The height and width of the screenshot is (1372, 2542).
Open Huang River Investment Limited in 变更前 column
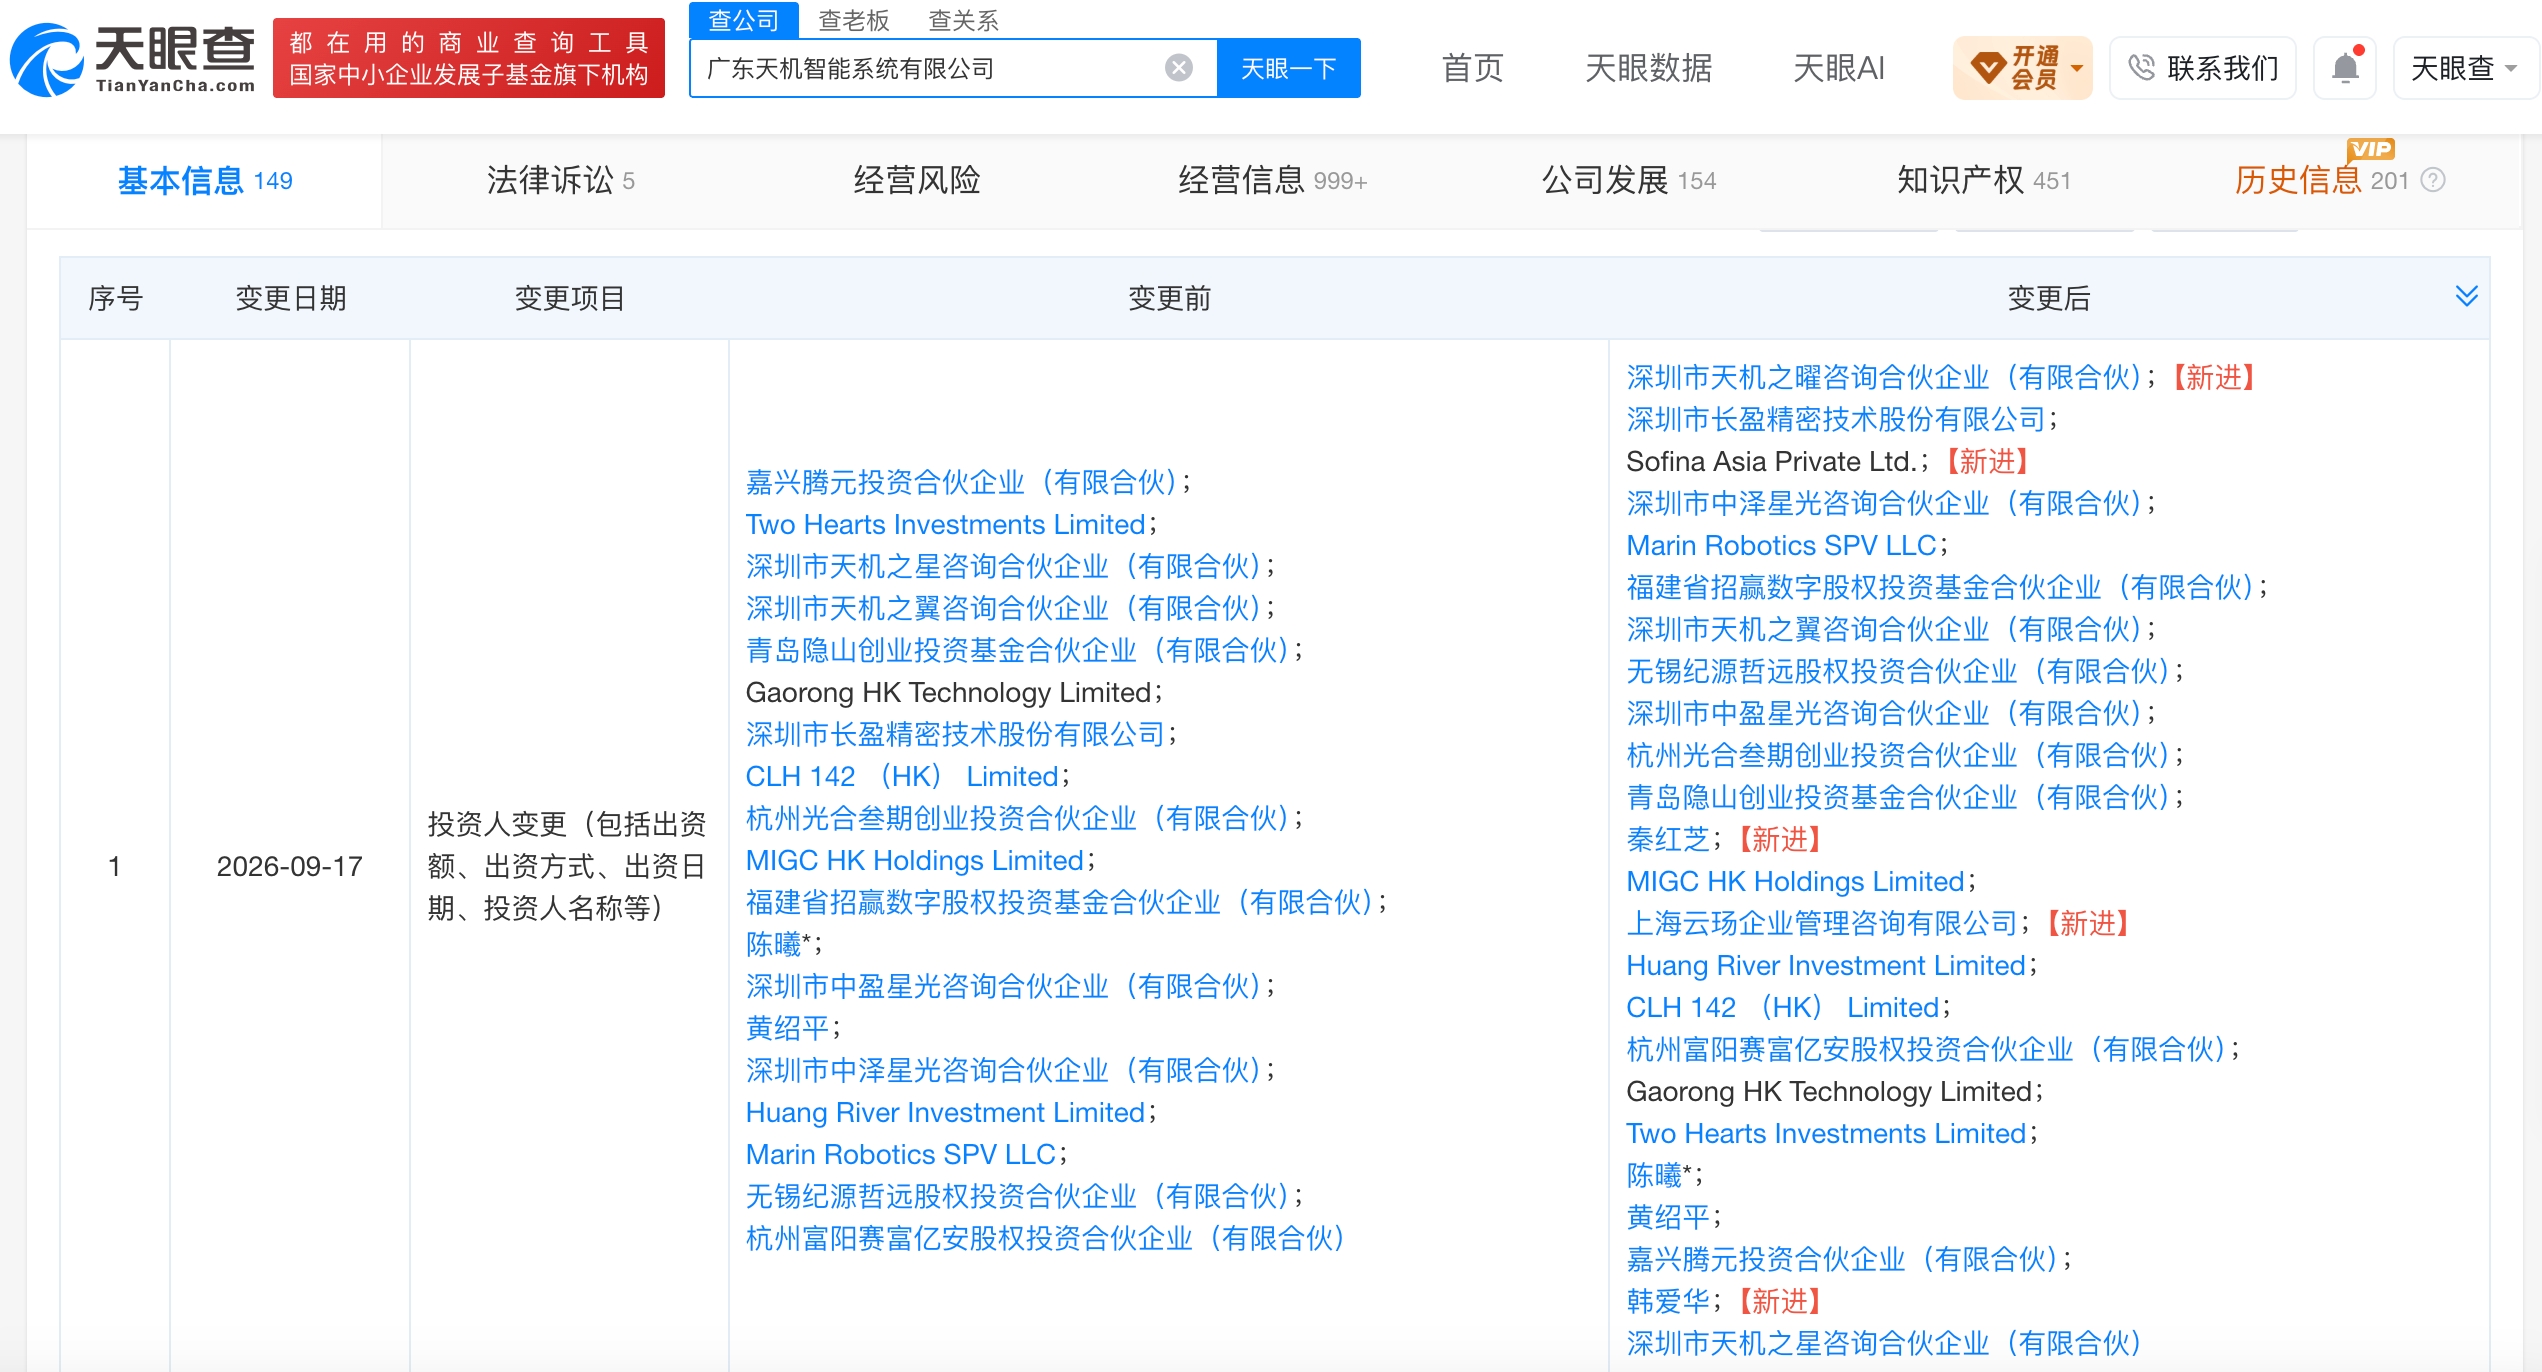[945, 1113]
